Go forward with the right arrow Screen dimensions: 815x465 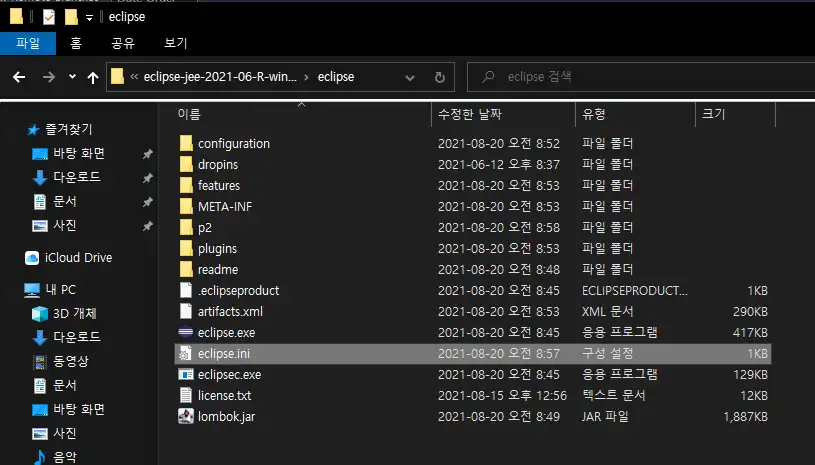tap(49, 77)
